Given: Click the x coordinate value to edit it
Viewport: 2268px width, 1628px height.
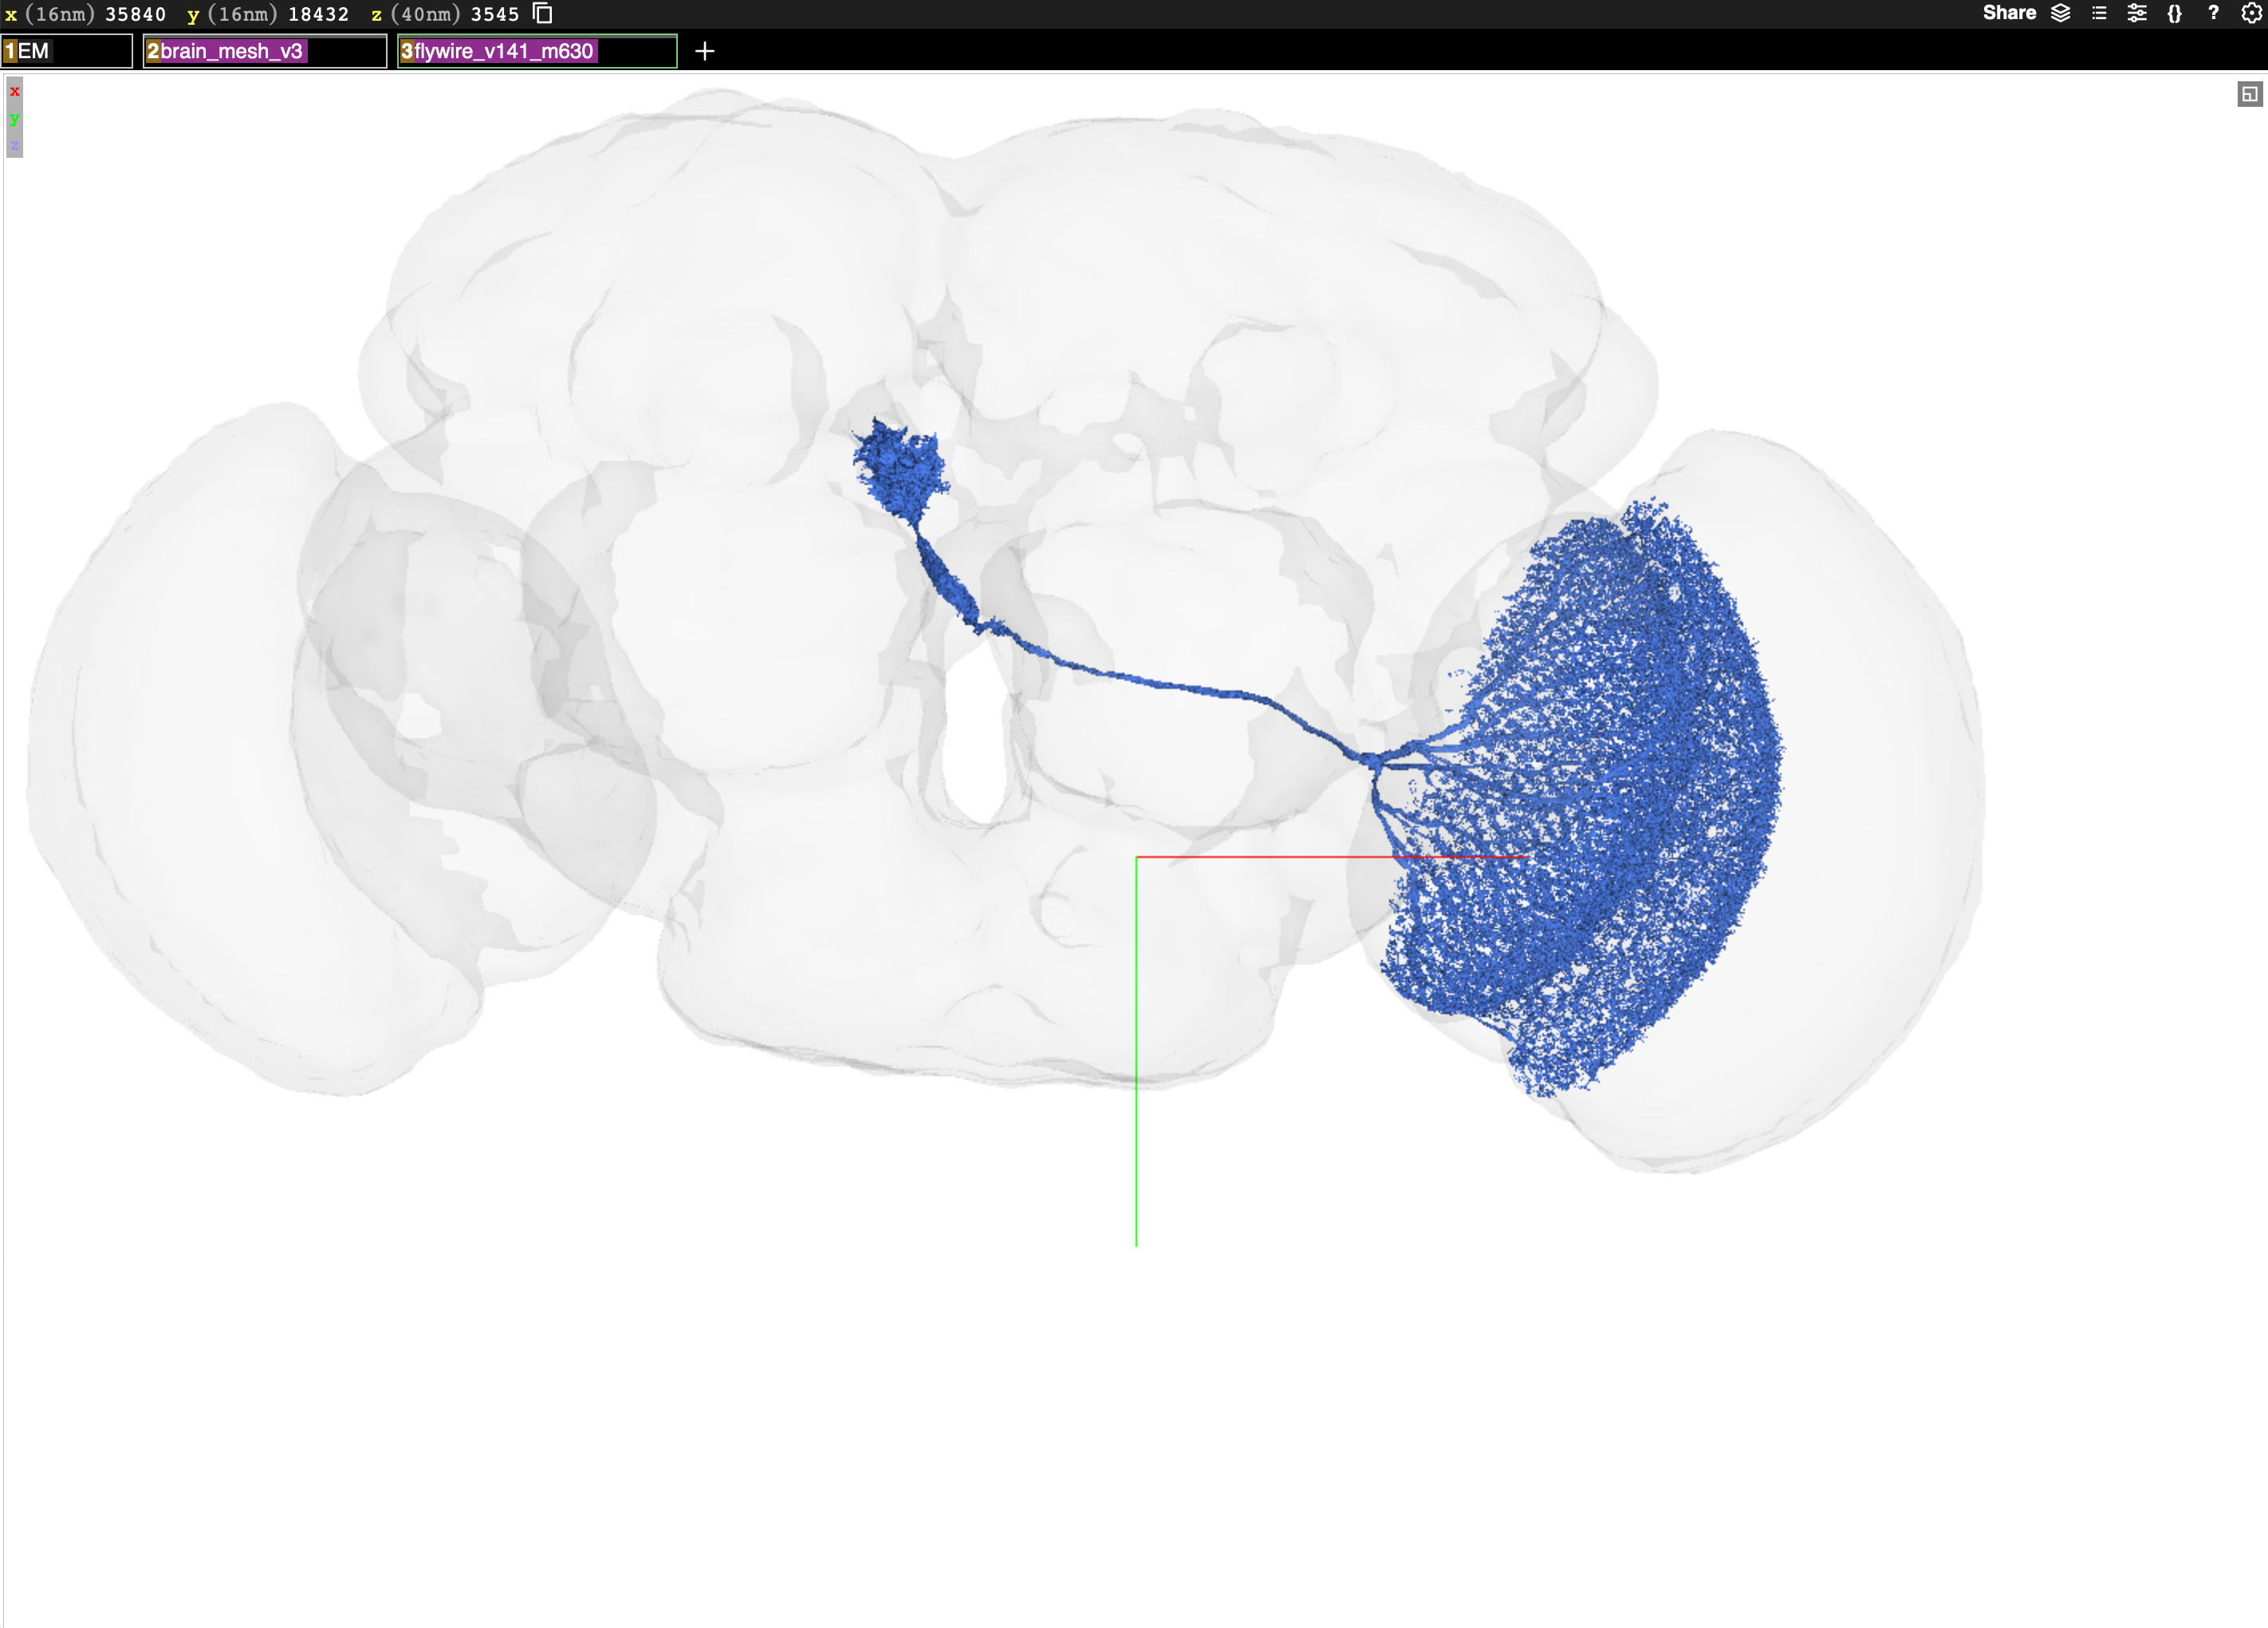Looking at the screenshot, I should (x=135, y=13).
